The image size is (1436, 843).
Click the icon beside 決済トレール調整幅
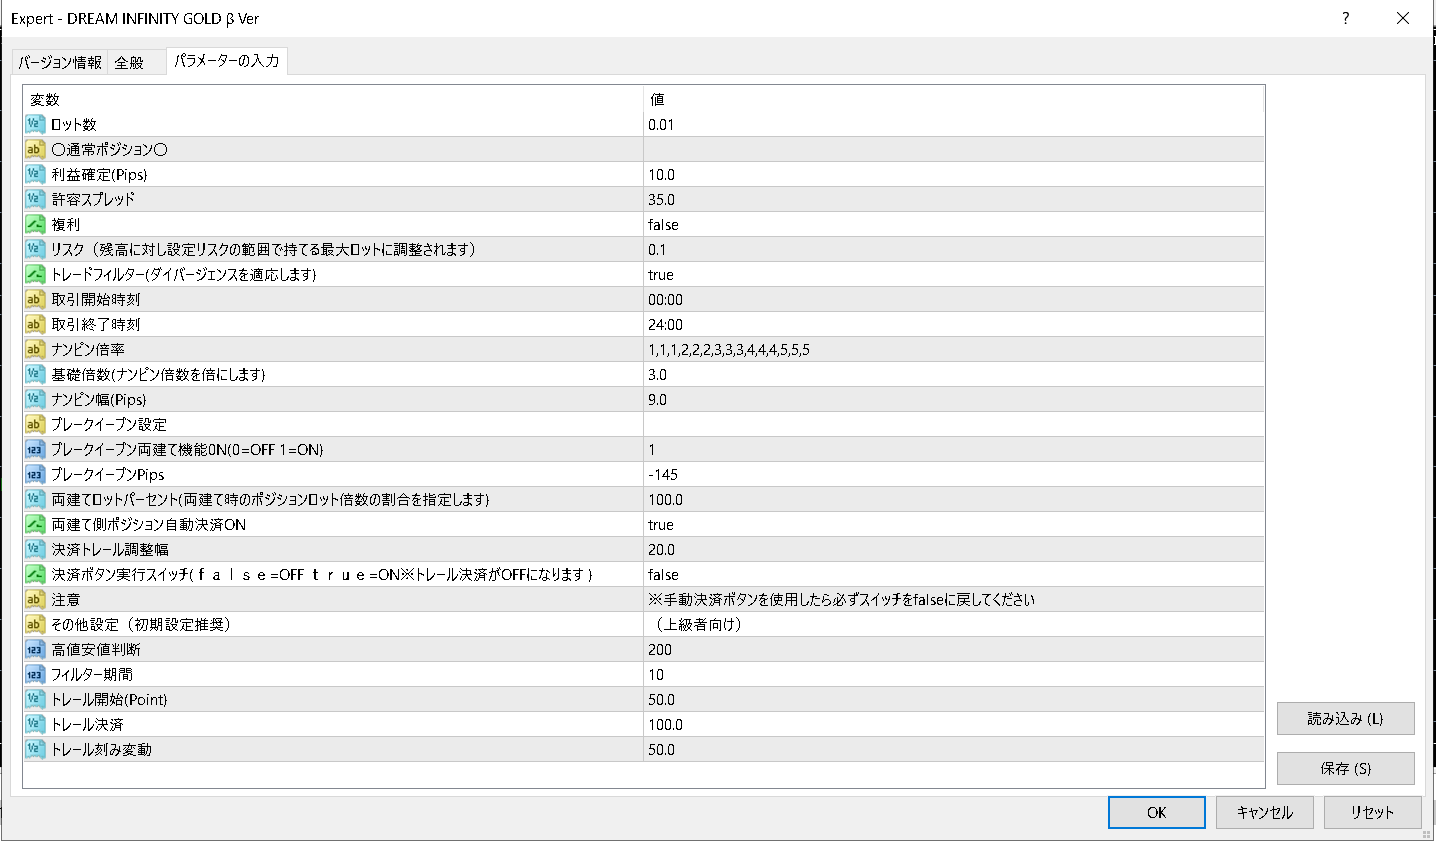(x=35, y=549)
